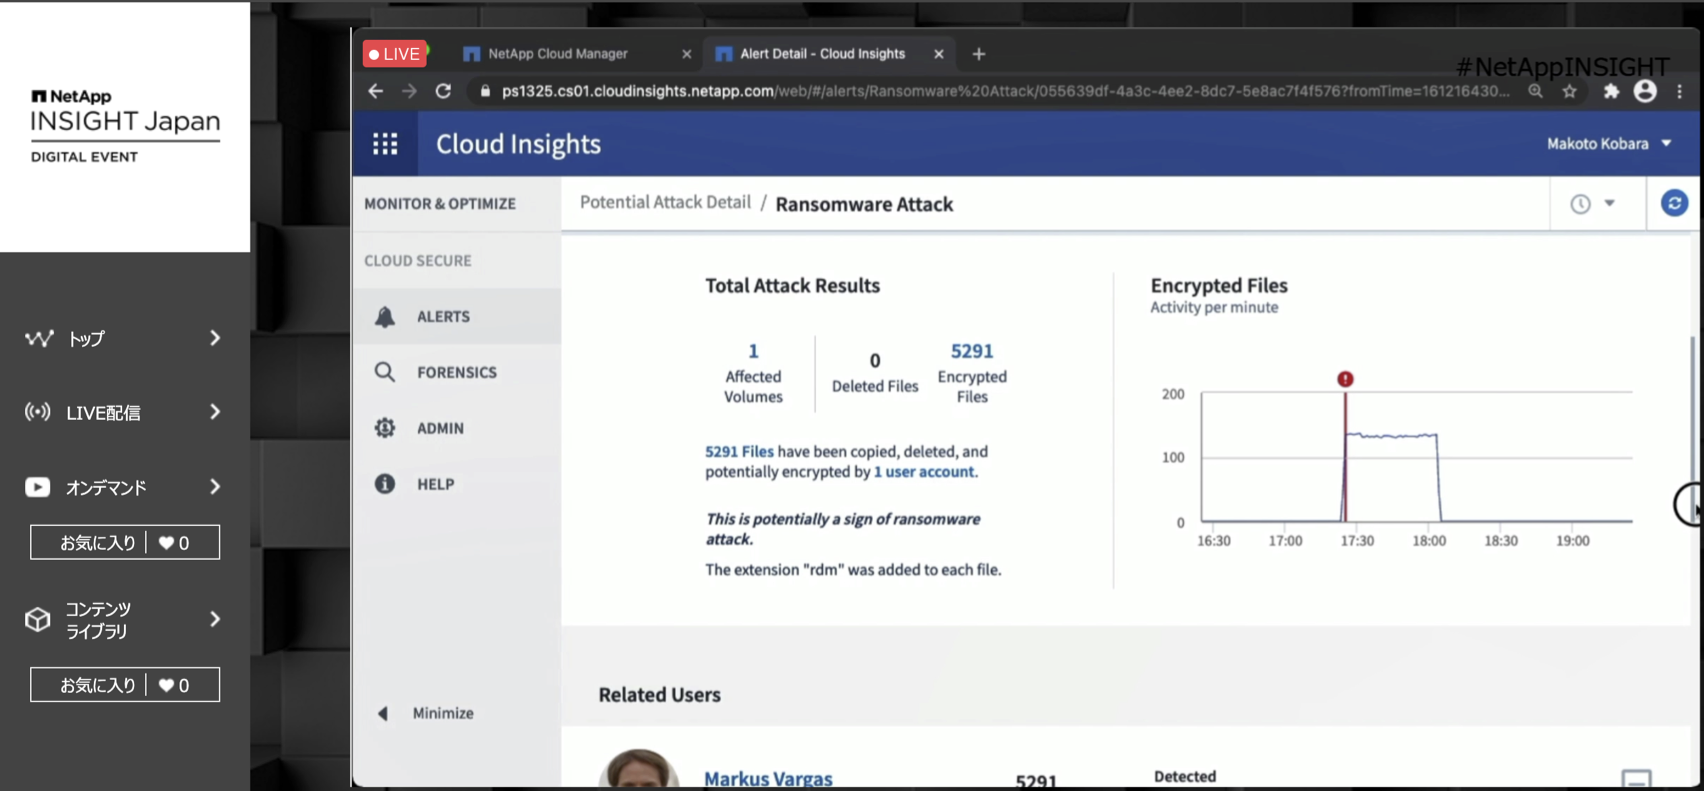
Task: Click NetApp INSIGHT Japan logo
Action: tap(125, 126)
